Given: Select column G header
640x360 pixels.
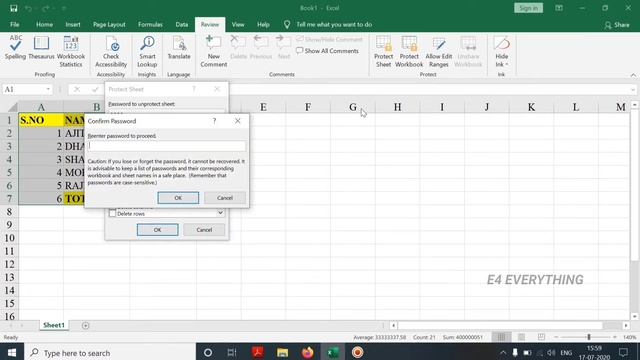Looking at the screenshot, I should tap(353, 107).
